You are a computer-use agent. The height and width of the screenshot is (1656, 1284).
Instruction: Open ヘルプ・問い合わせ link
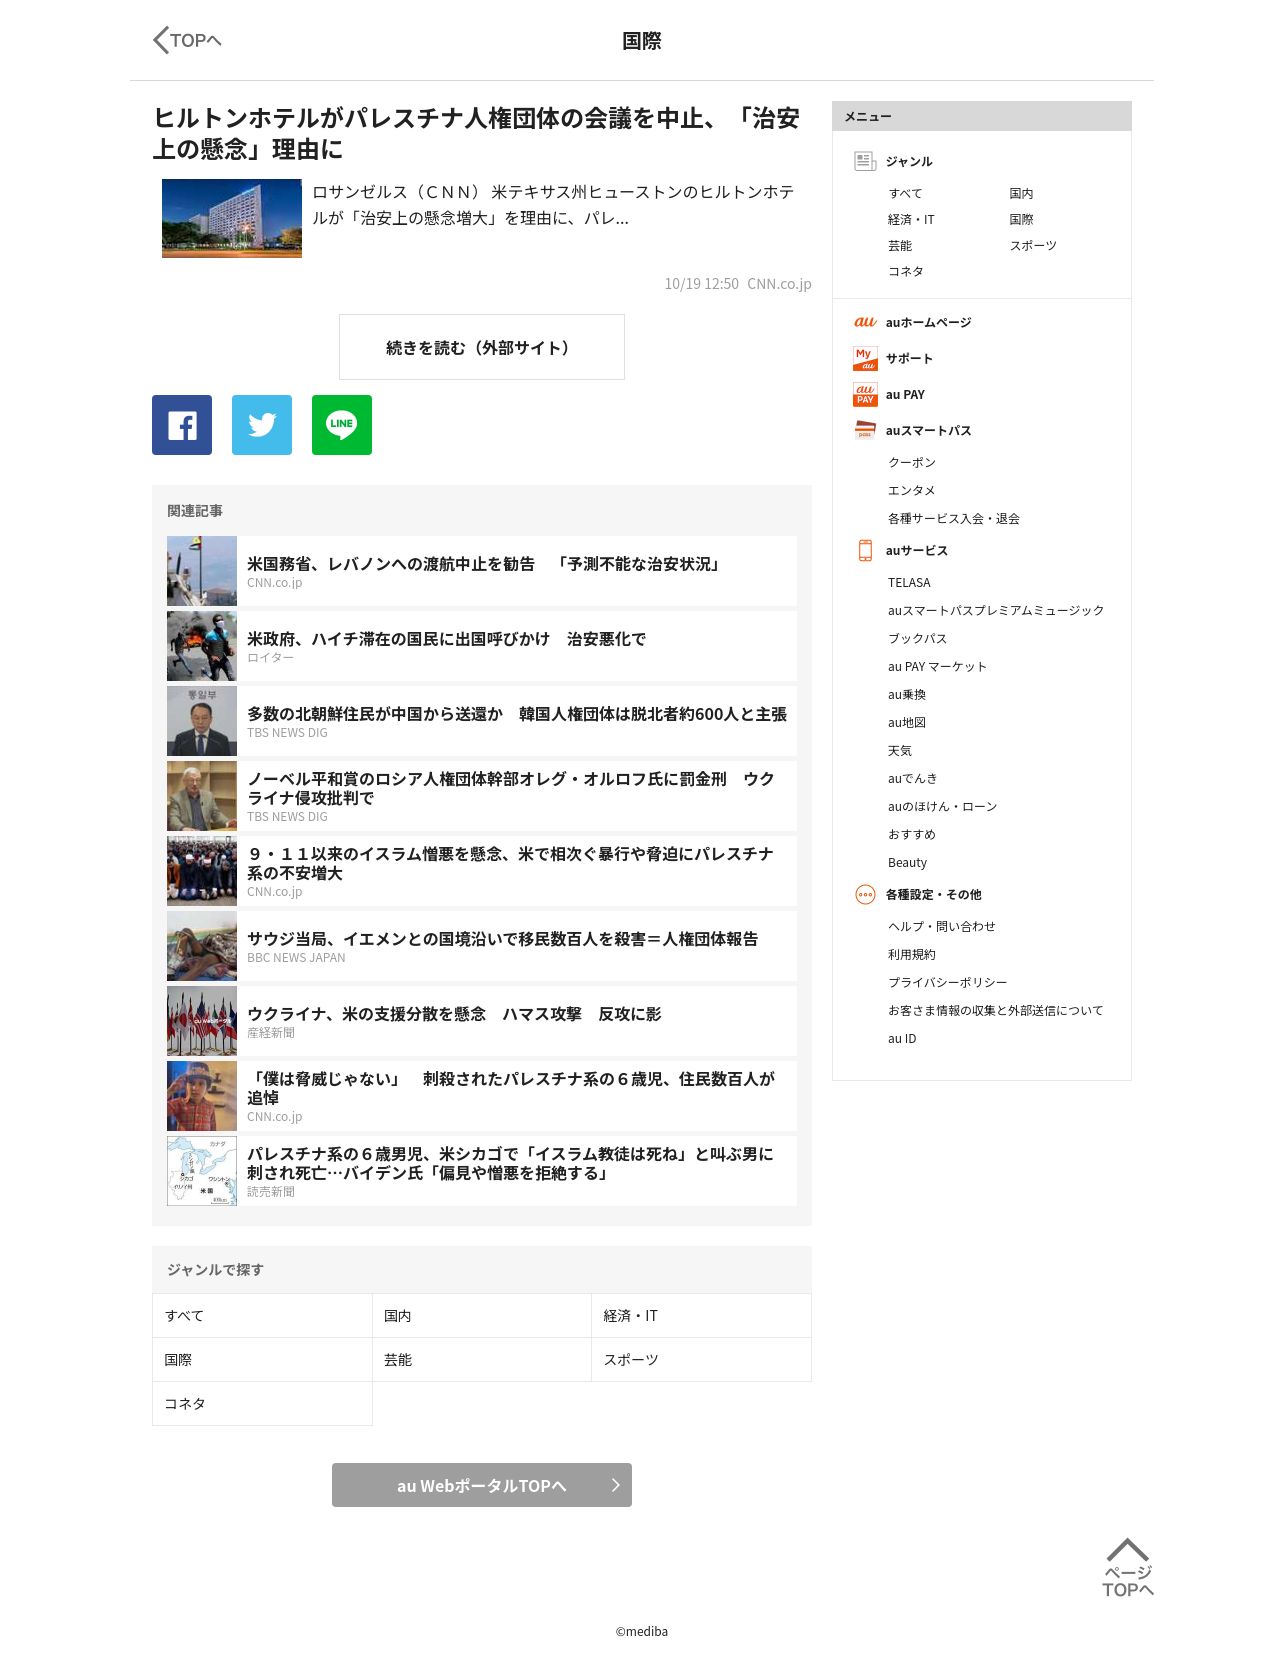tap(942, 926)
